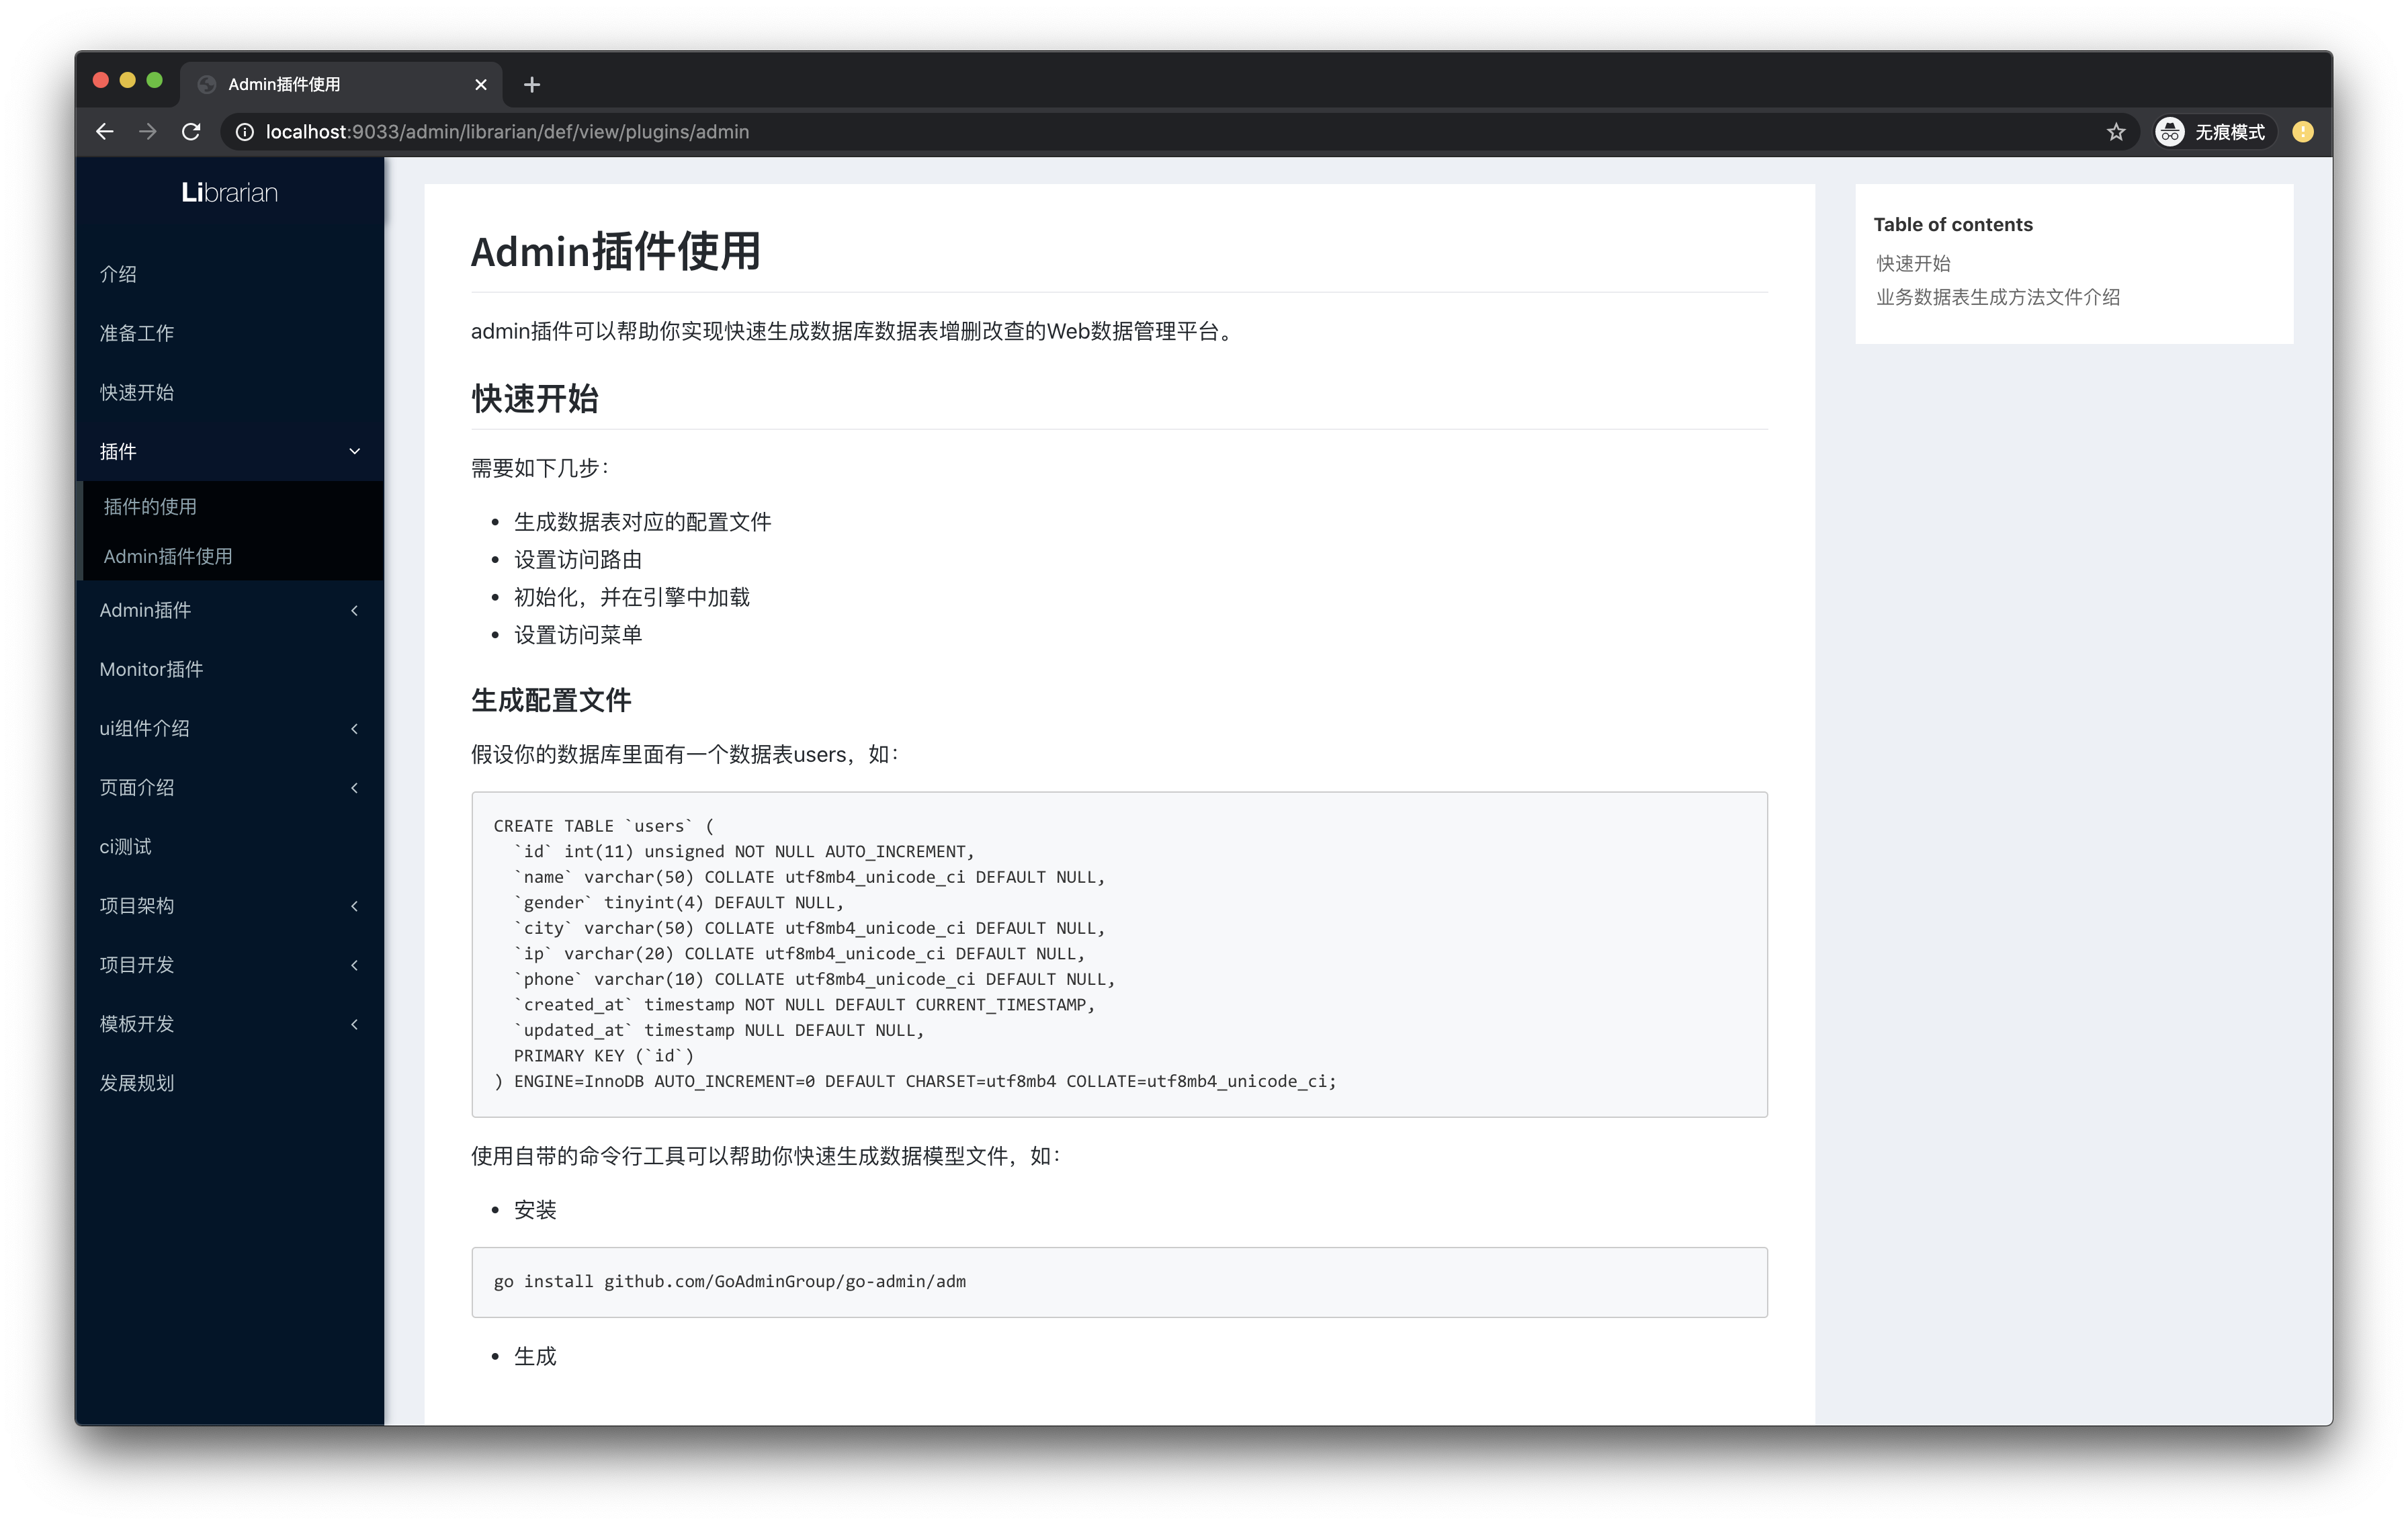Viewport: 2408px width, 1525px height.
Task: Select Monitor插件 in the sidebar
Action: point(151,670)
